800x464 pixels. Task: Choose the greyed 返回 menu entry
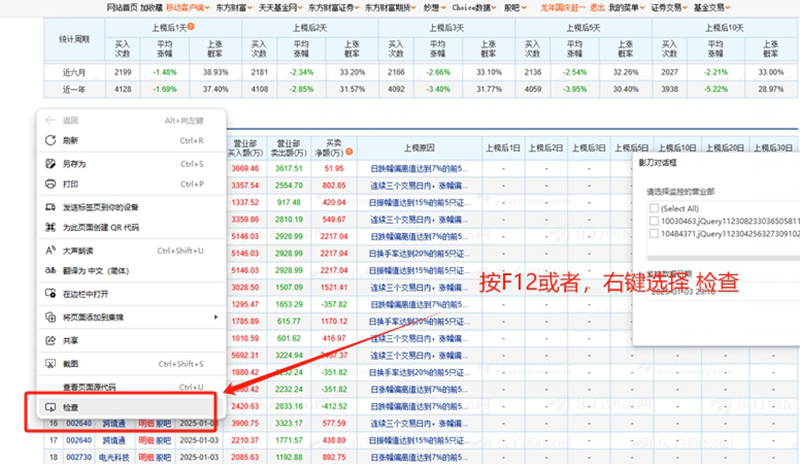(x=131, y=120)
